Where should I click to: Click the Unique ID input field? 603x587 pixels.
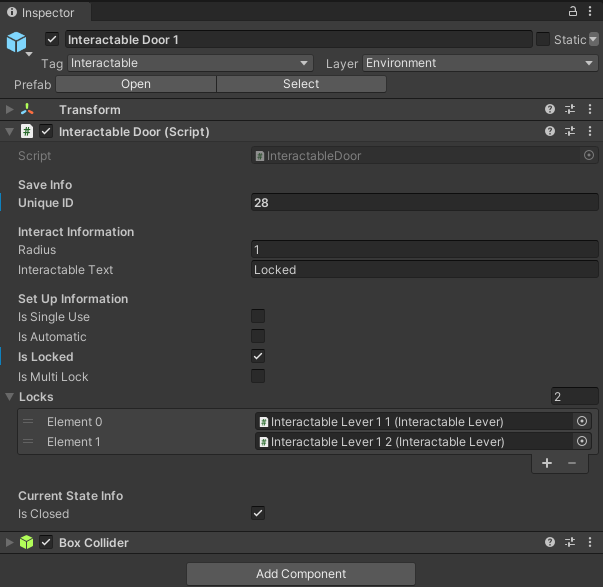pos(425,203)
